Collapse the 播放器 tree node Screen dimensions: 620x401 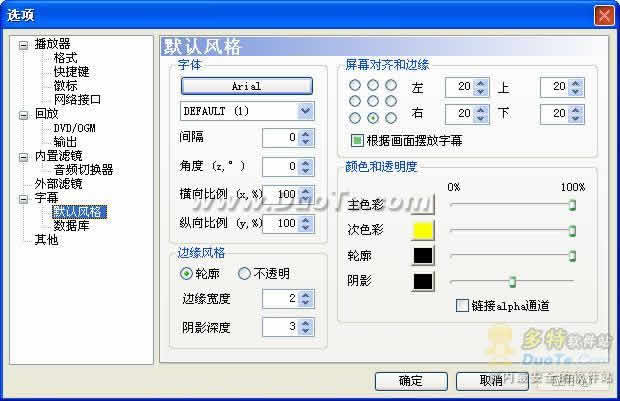[x=24, y=44]
